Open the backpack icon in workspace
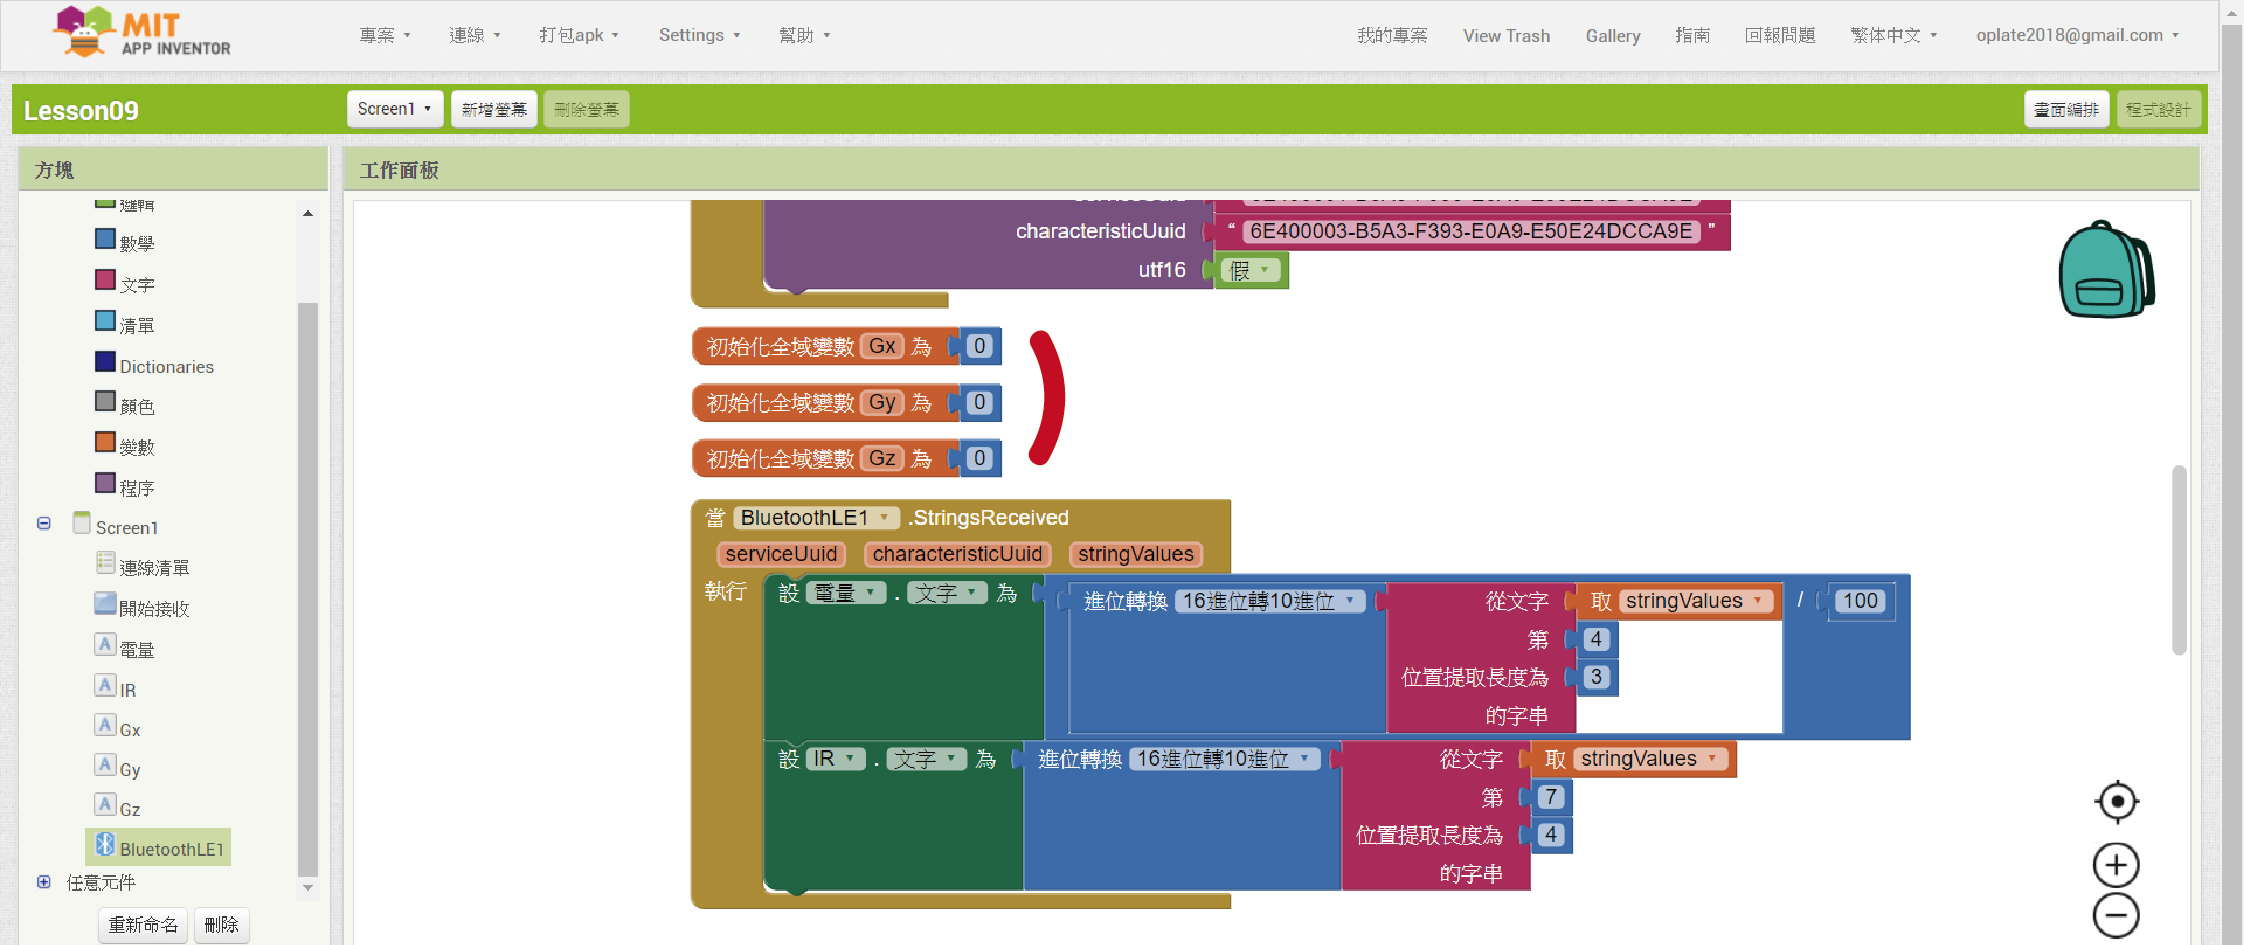This screenshot has width=2244, height=945. point(2105,271)
